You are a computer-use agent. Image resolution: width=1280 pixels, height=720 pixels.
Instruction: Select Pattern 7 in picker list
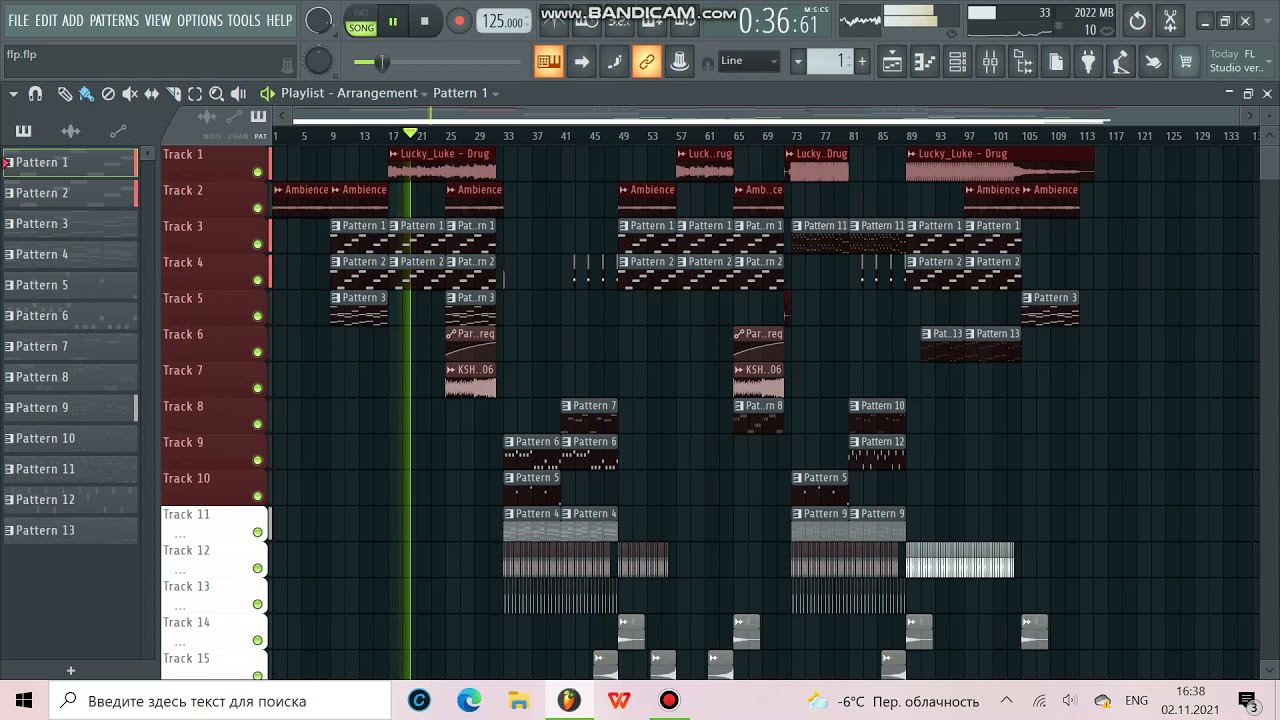(70, 346)
